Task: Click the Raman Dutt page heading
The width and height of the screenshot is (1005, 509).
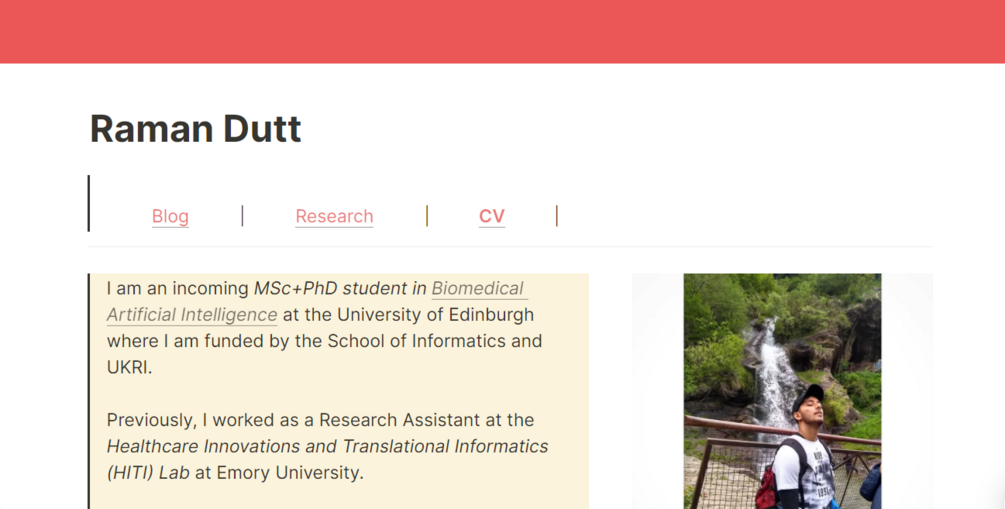Action: click(196, 129)
